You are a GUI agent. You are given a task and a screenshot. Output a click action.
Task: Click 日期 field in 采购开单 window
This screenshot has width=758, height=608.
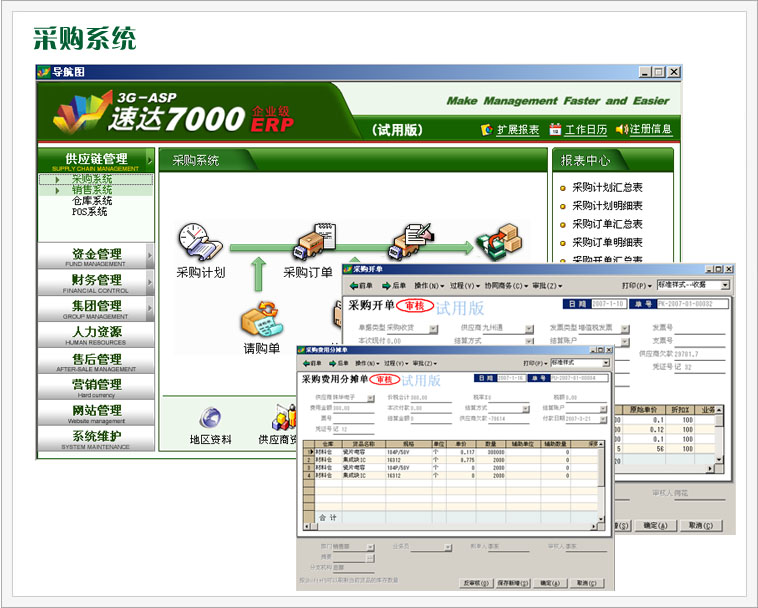[609, 304]
